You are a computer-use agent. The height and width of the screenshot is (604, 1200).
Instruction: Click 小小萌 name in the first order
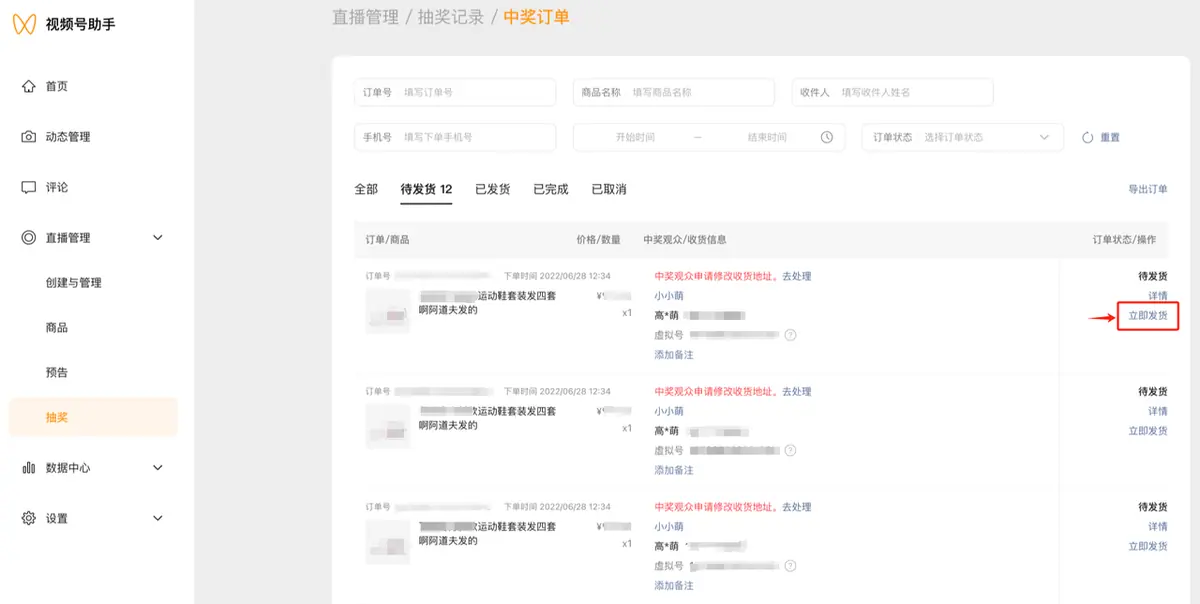point(669,296)
